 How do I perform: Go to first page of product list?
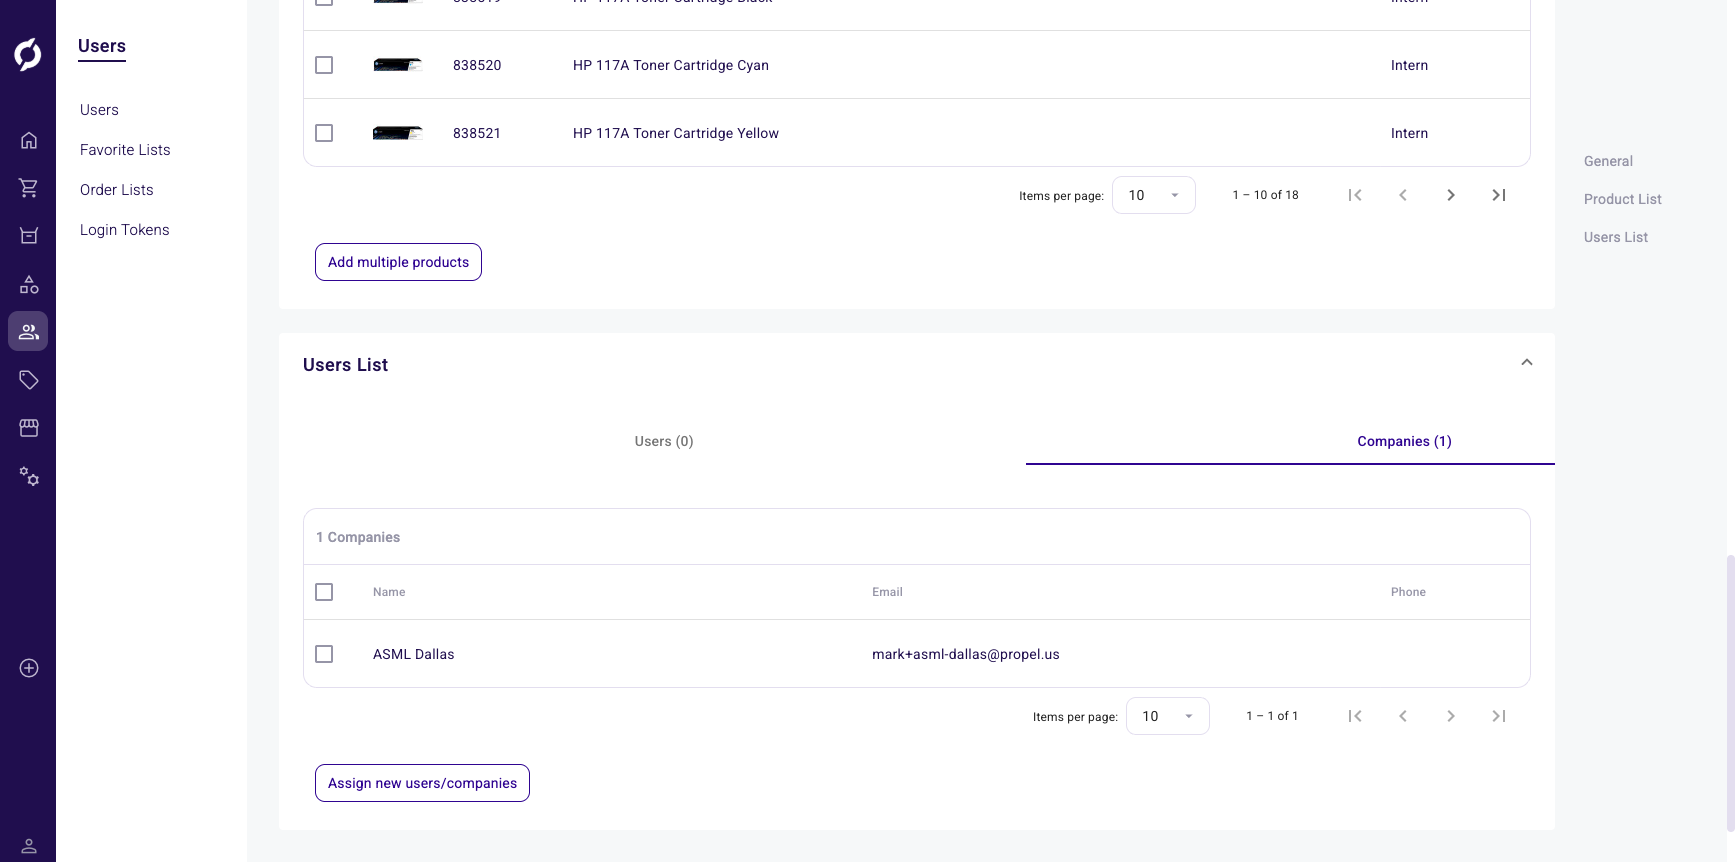[x=1355, y=195]
